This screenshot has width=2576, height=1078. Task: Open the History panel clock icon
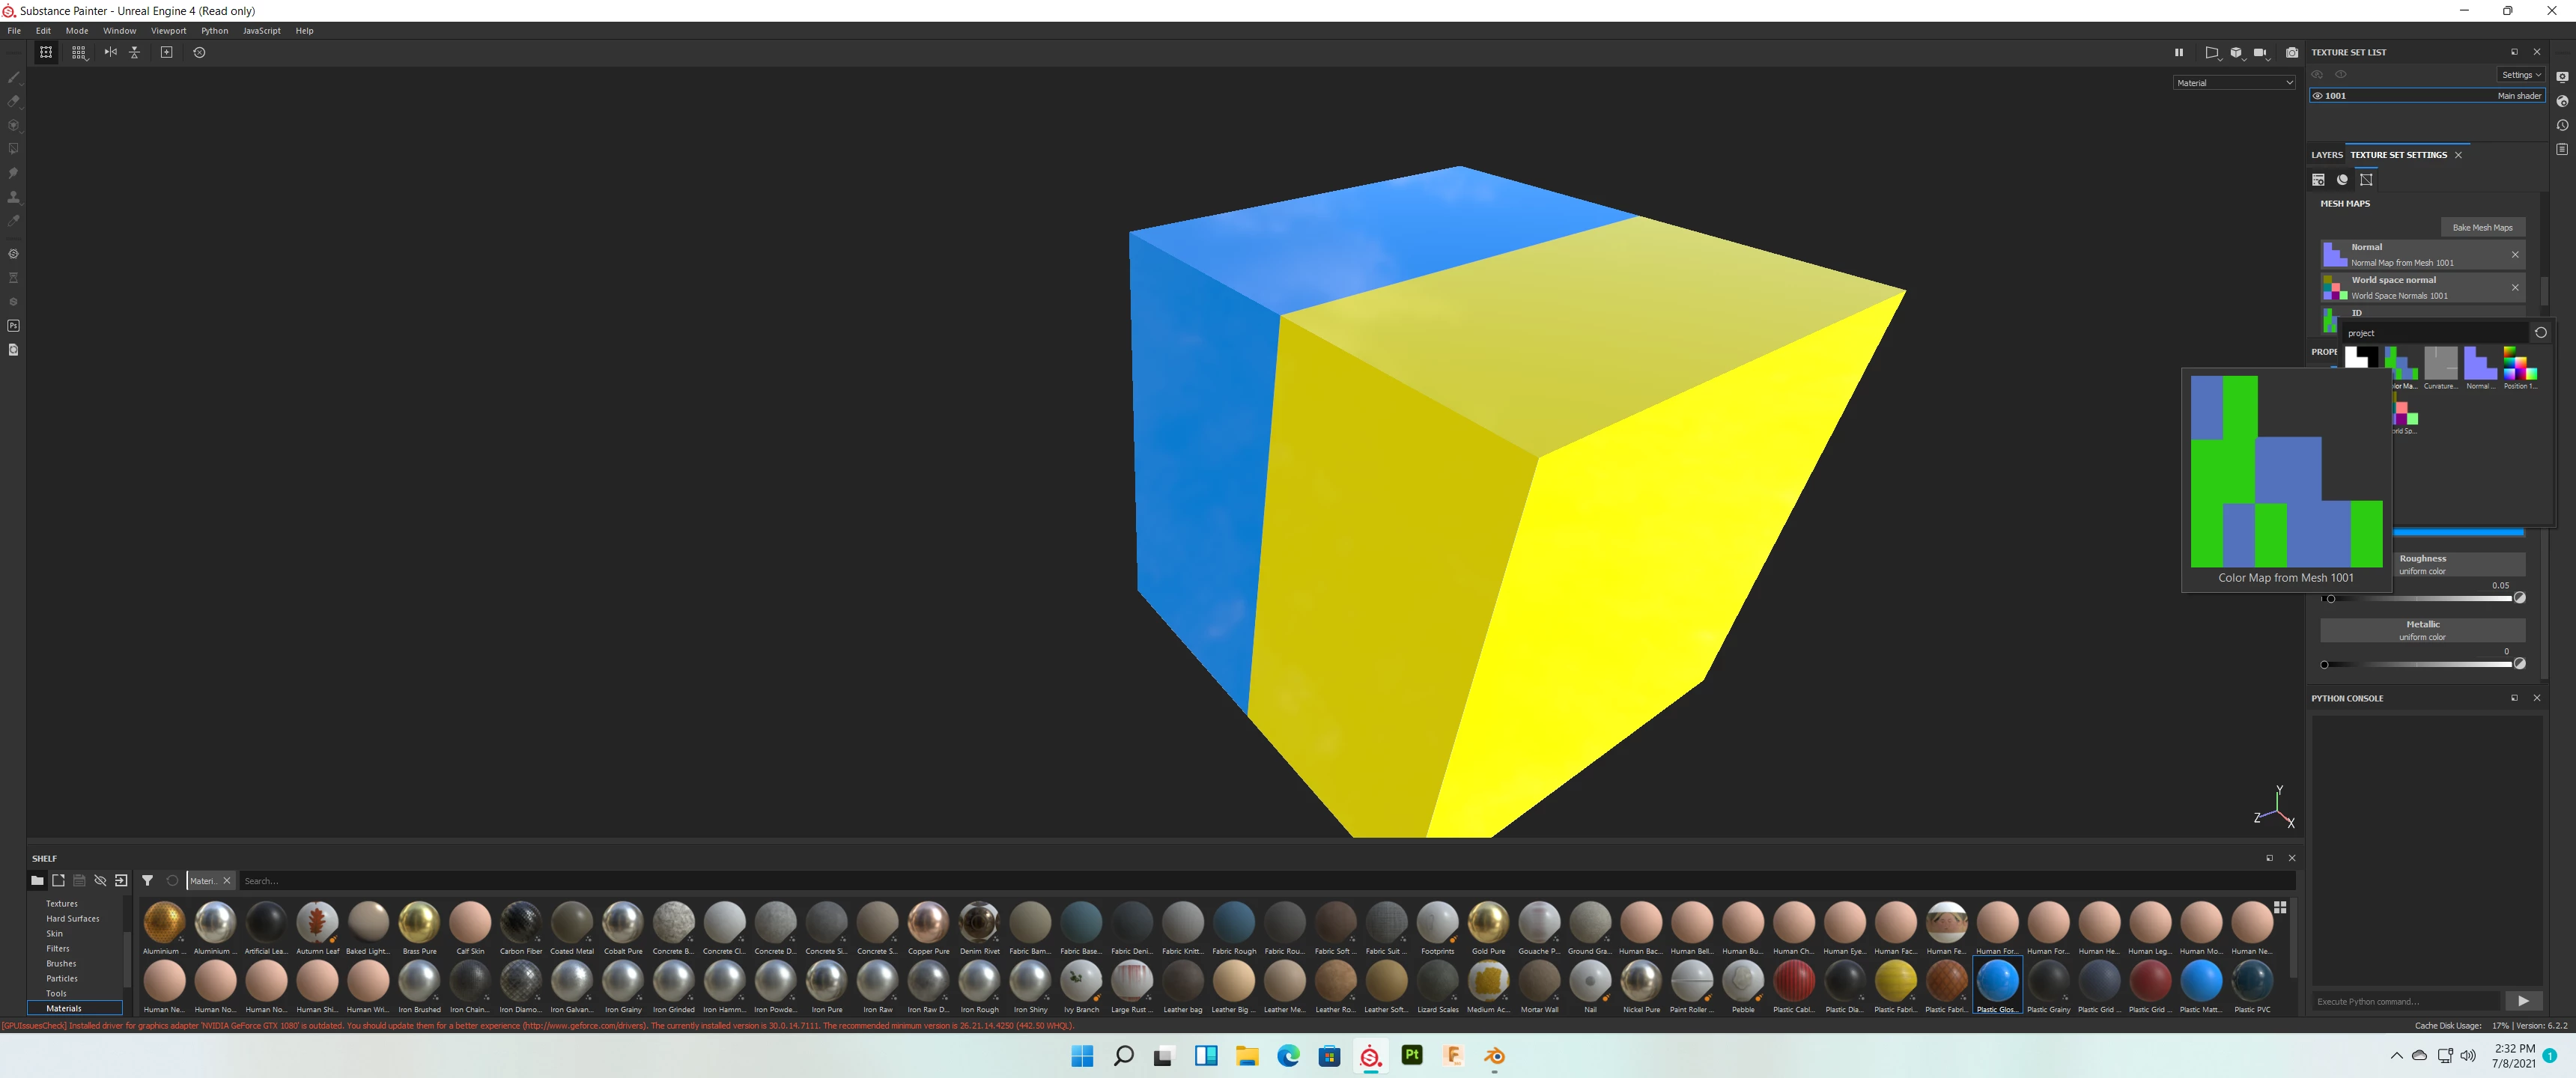pyautogui.click(x=2562, y=126)
